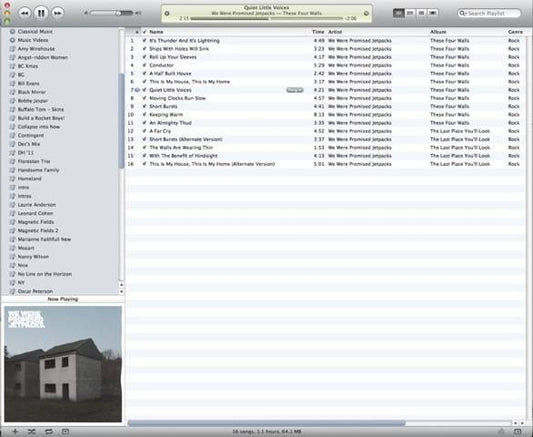
Task: Uncheck Keeping Warm track
Action: pyautogui.click(x=144, y=115)
